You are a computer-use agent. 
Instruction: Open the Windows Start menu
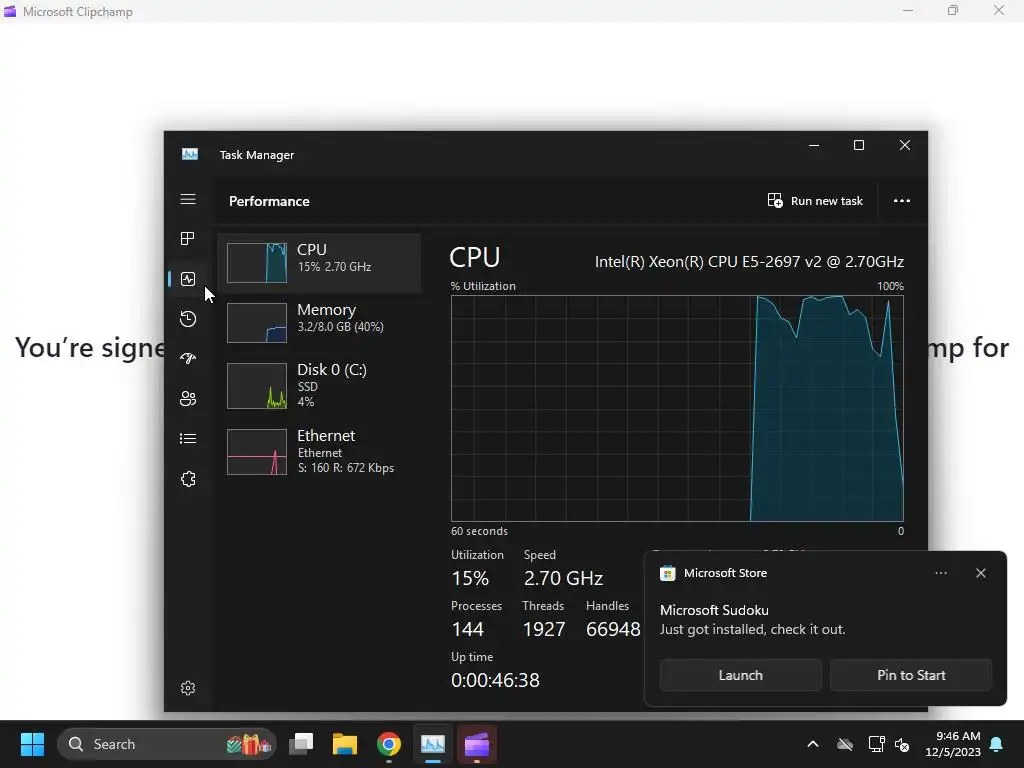point(32,744)
